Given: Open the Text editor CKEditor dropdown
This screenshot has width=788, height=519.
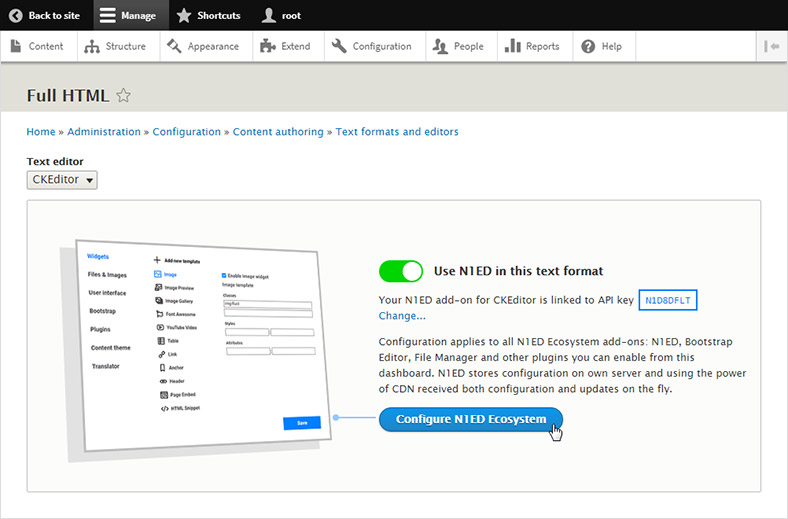Looking at the screenshot, I should click(x=62, y=180).
